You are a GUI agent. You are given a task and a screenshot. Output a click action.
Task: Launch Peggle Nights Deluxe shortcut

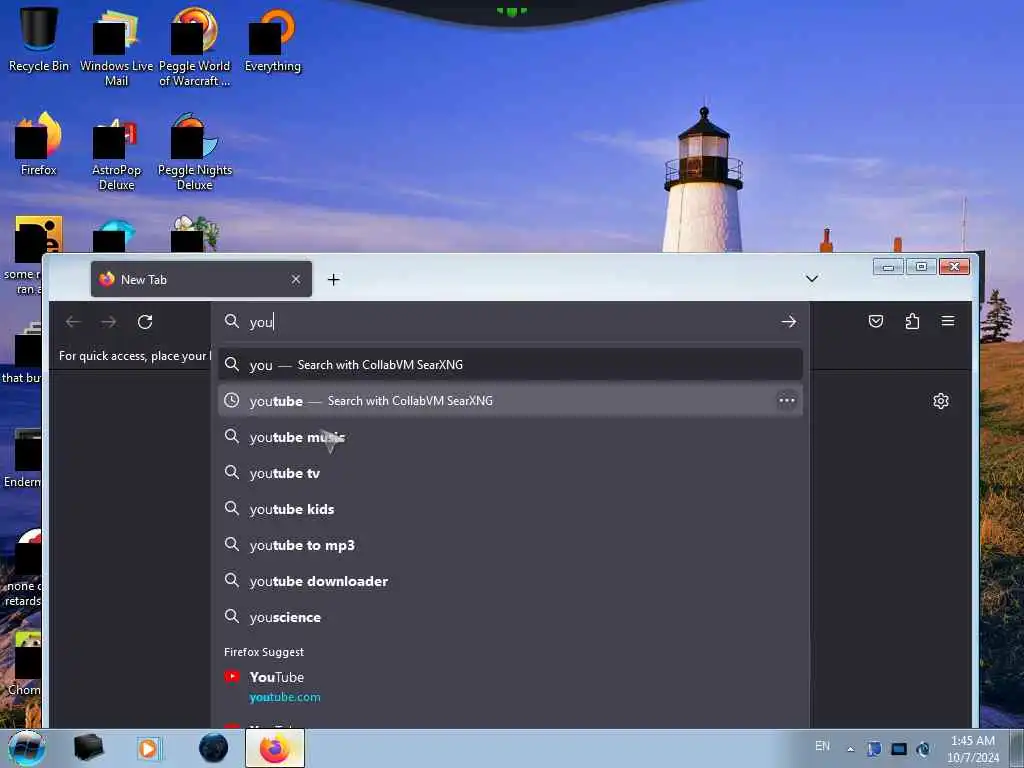[195, 152]
